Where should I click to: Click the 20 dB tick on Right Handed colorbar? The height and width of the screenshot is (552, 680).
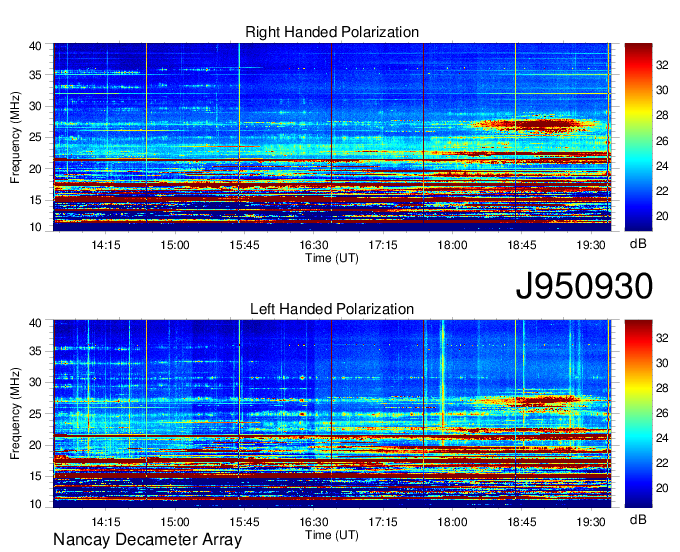click(x=662, y=216)
